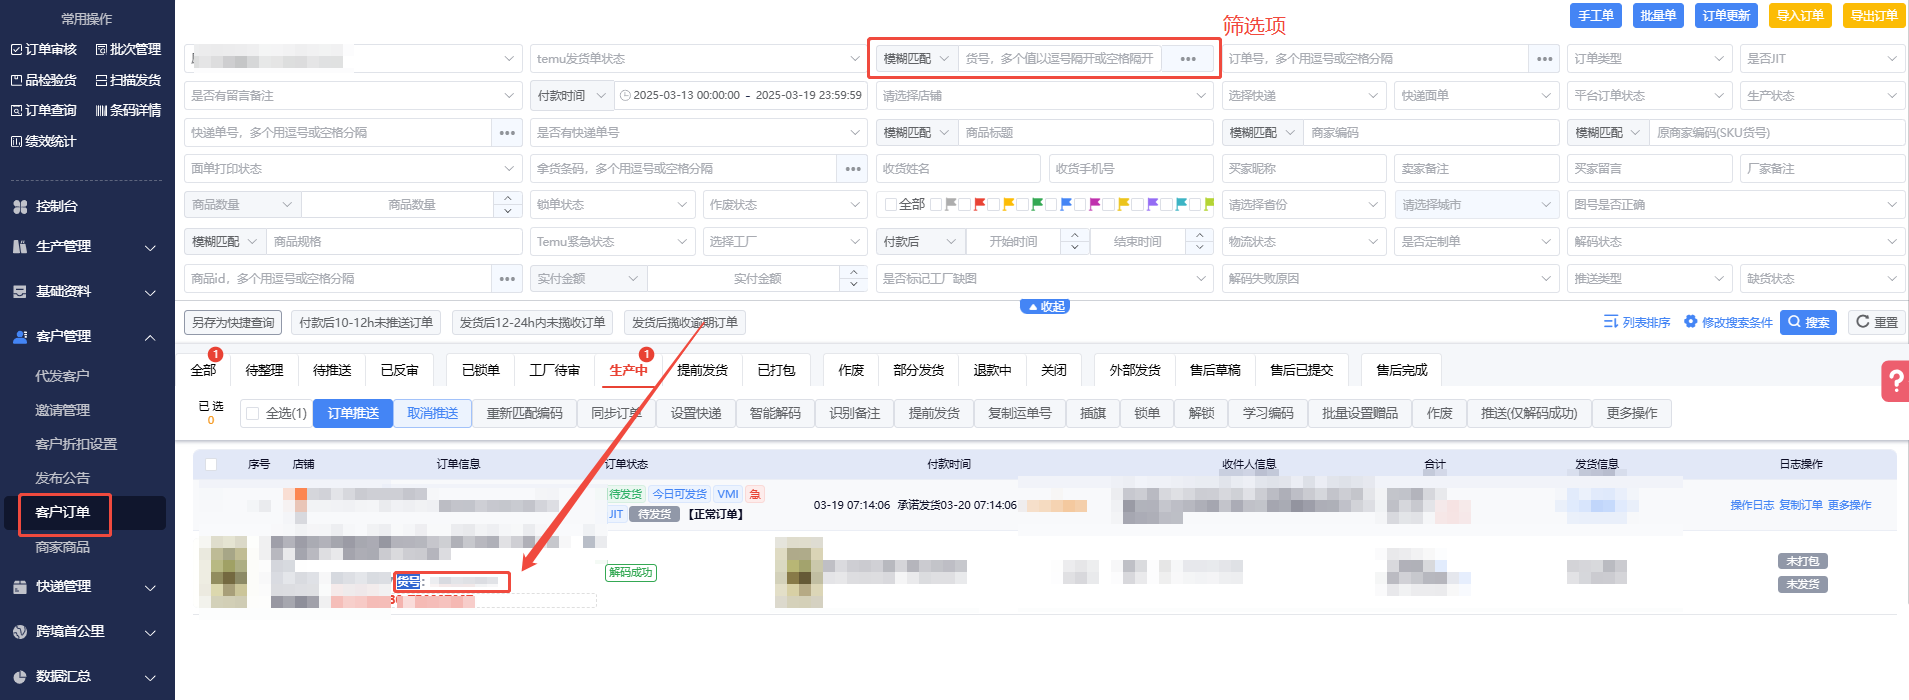Click the red question mark help icon
The width and height of the screenshot is (1909, 700).
point(1895,381)
